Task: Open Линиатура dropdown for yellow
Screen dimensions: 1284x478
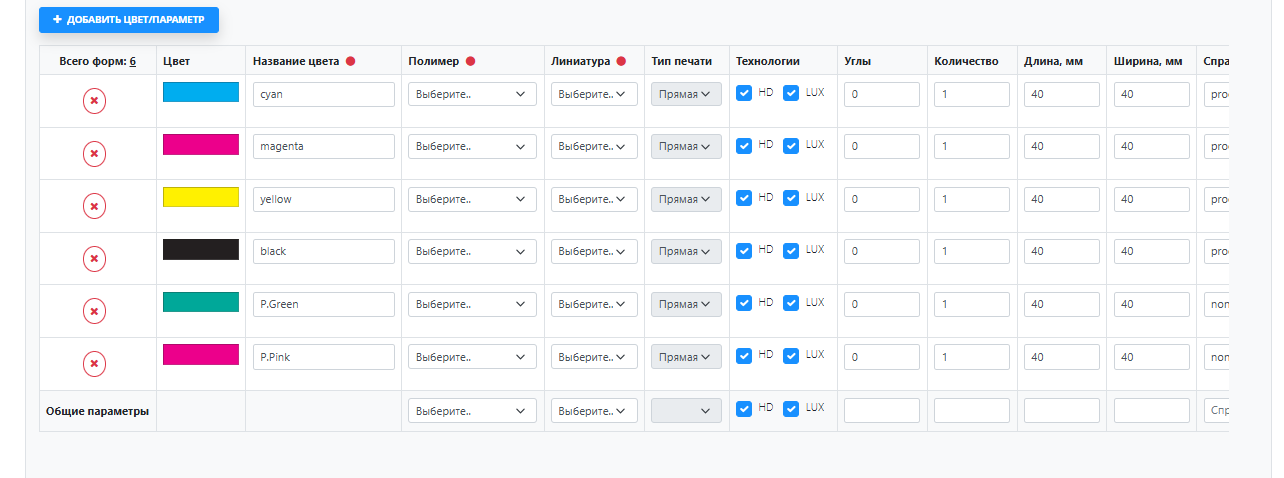Action: point(594,199)
